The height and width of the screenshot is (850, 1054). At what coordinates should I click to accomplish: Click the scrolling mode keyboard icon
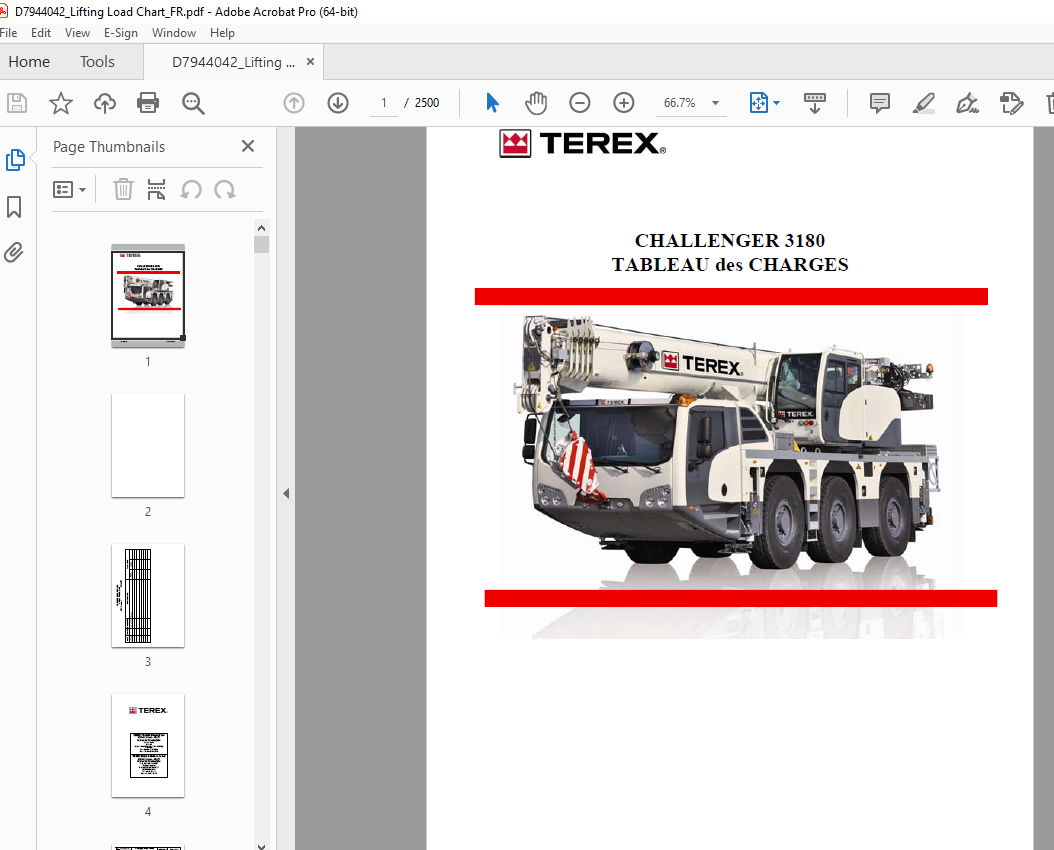[815, 103]
